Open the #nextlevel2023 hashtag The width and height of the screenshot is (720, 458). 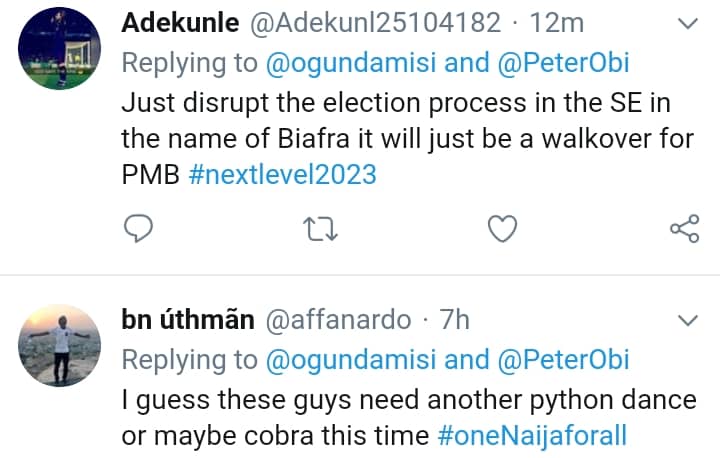[x=281, y=174]
